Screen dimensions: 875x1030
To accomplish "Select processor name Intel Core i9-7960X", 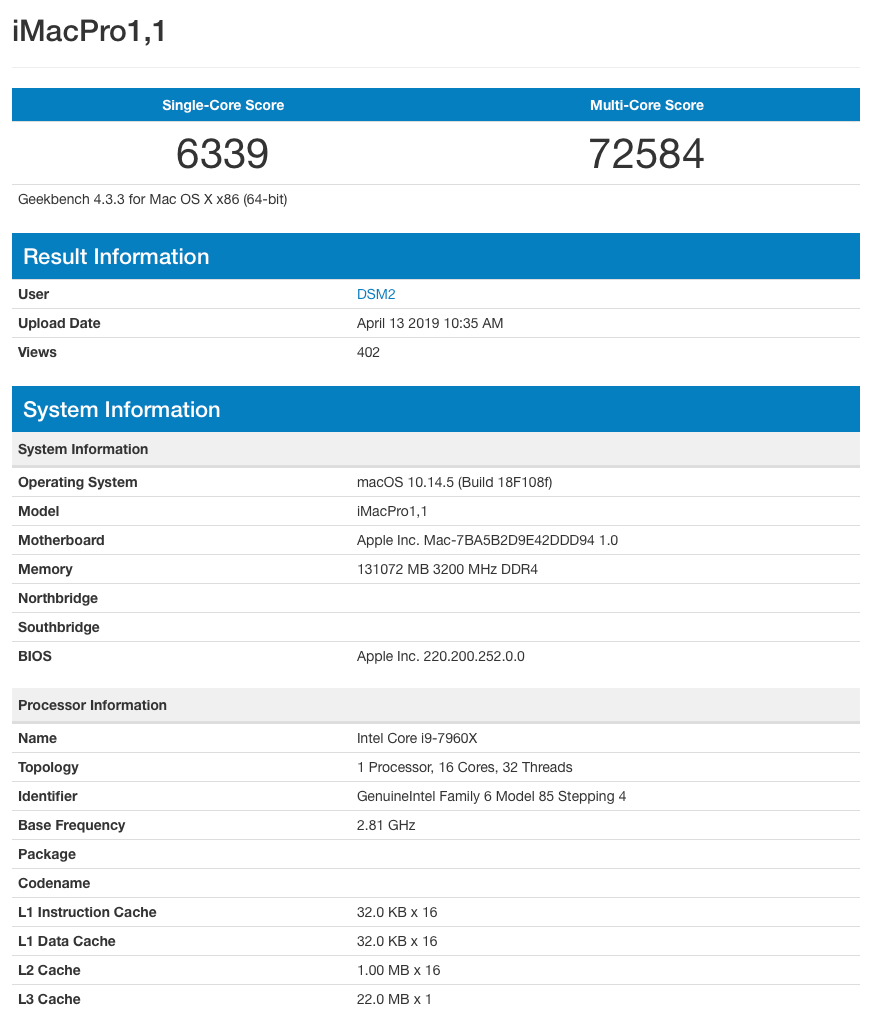I will tap(416, 738).
